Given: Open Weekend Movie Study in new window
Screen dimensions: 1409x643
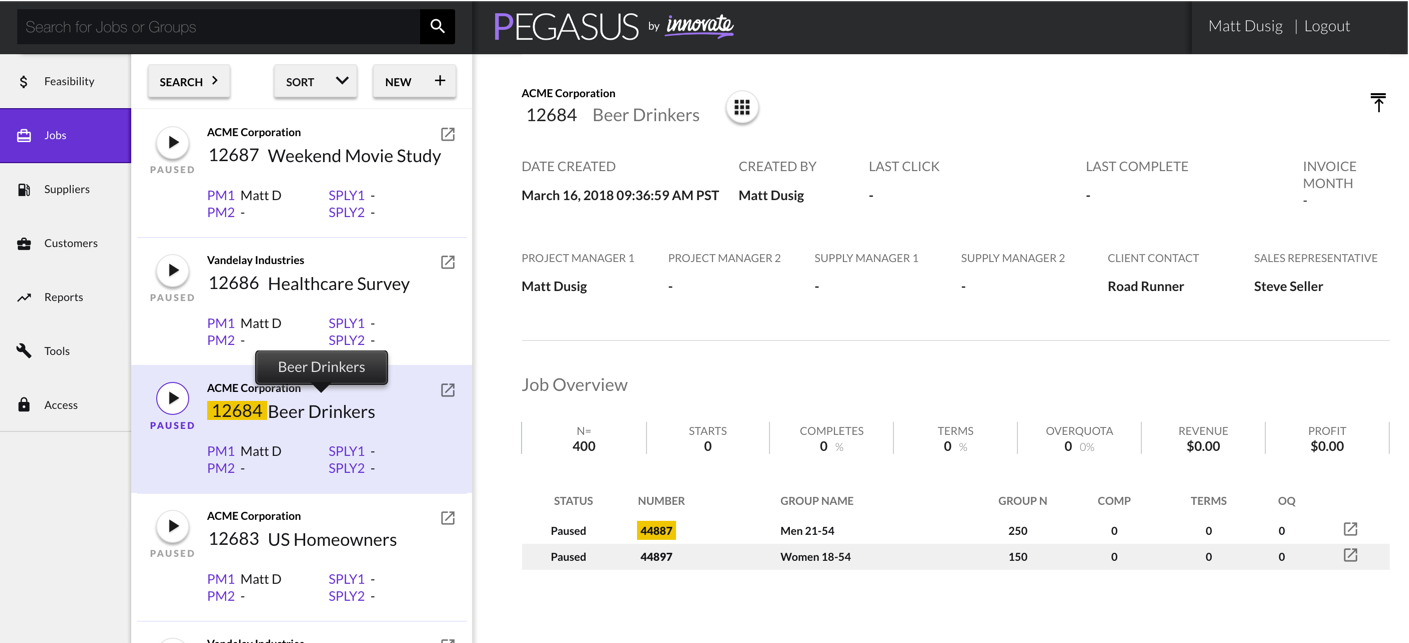Looking at the screenshot, I should point(448,134).
